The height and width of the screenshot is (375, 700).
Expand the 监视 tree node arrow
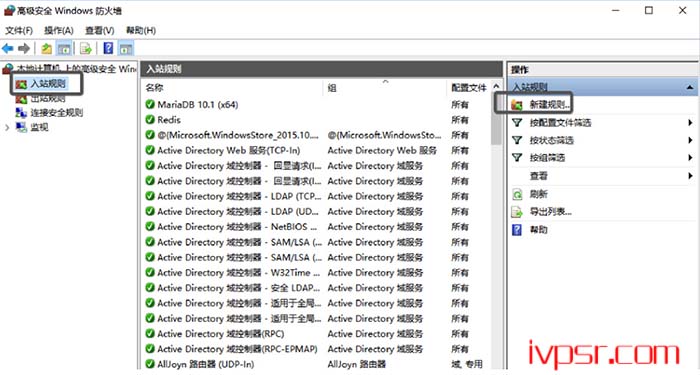(x=7, y=128)
